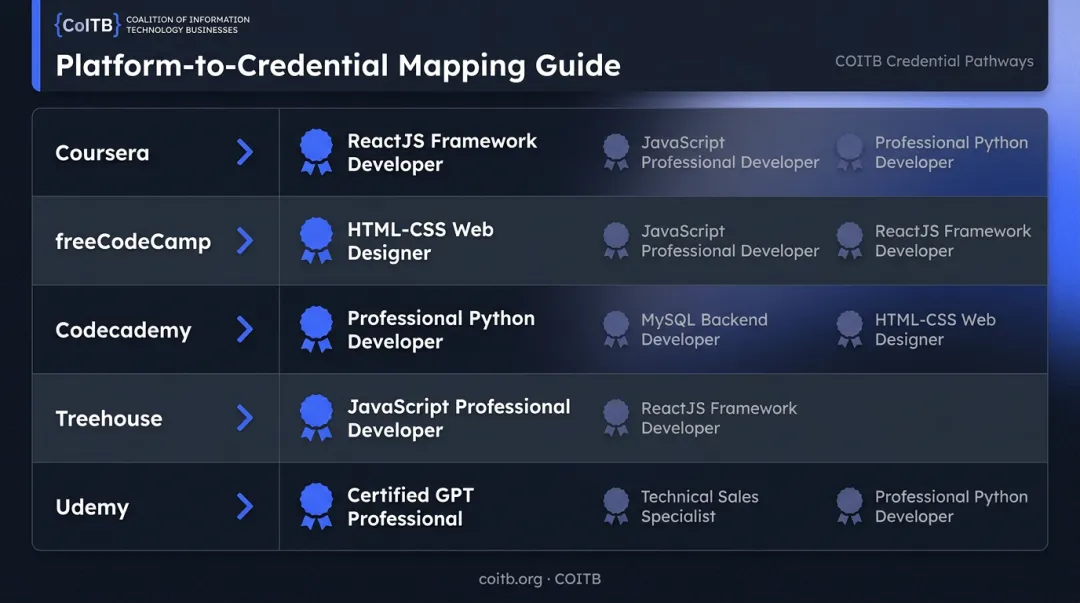Click the Udemy row chevron arrow
The height and width of the screenshot is (603, 1080).
point(245,507)
